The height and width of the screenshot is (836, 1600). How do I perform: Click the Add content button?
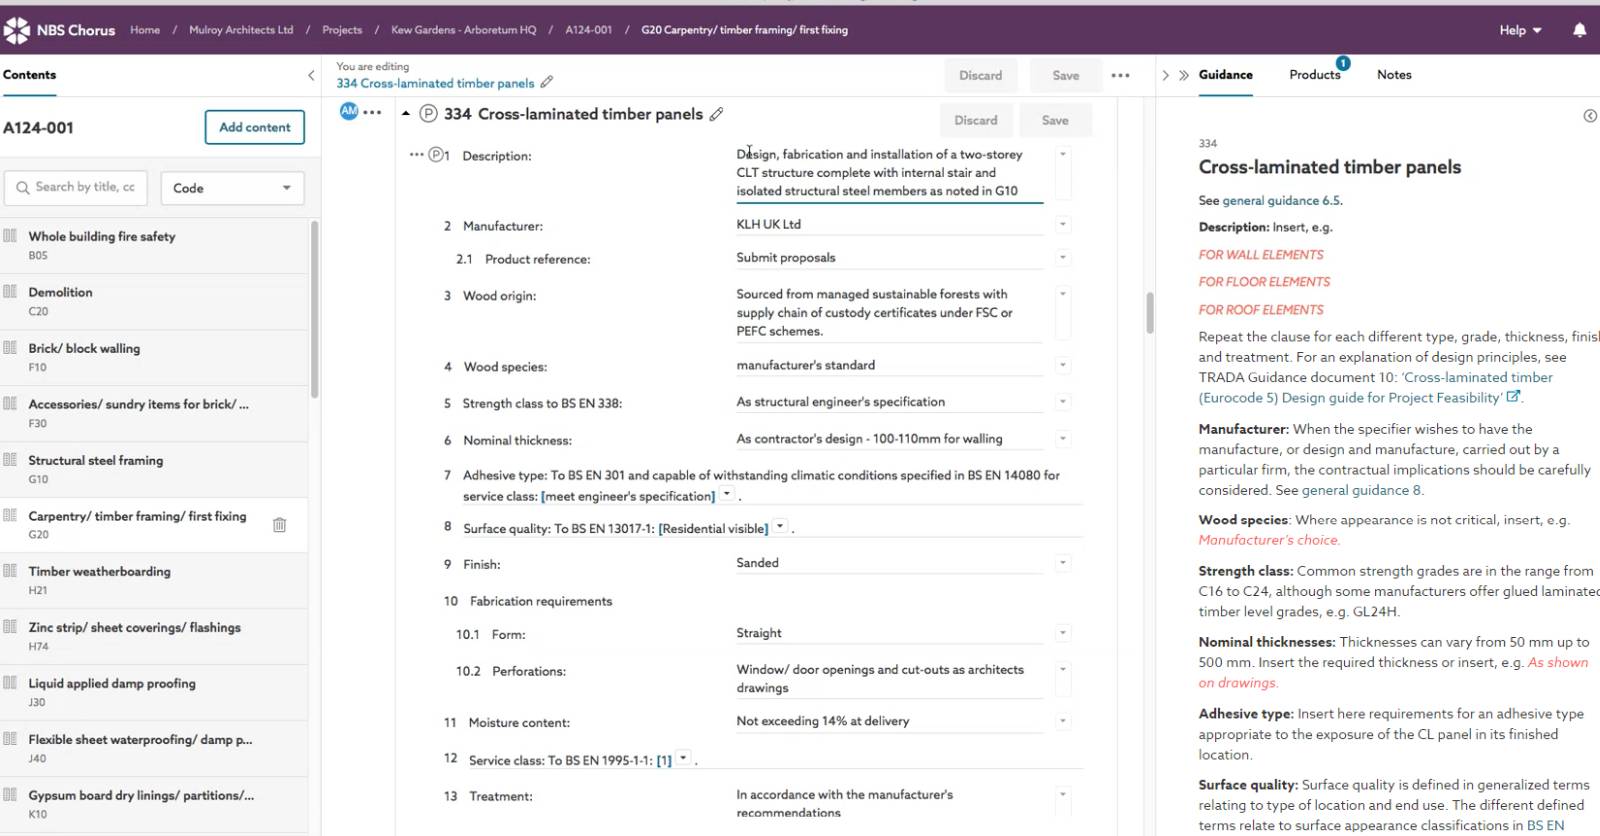pos(255,127)
